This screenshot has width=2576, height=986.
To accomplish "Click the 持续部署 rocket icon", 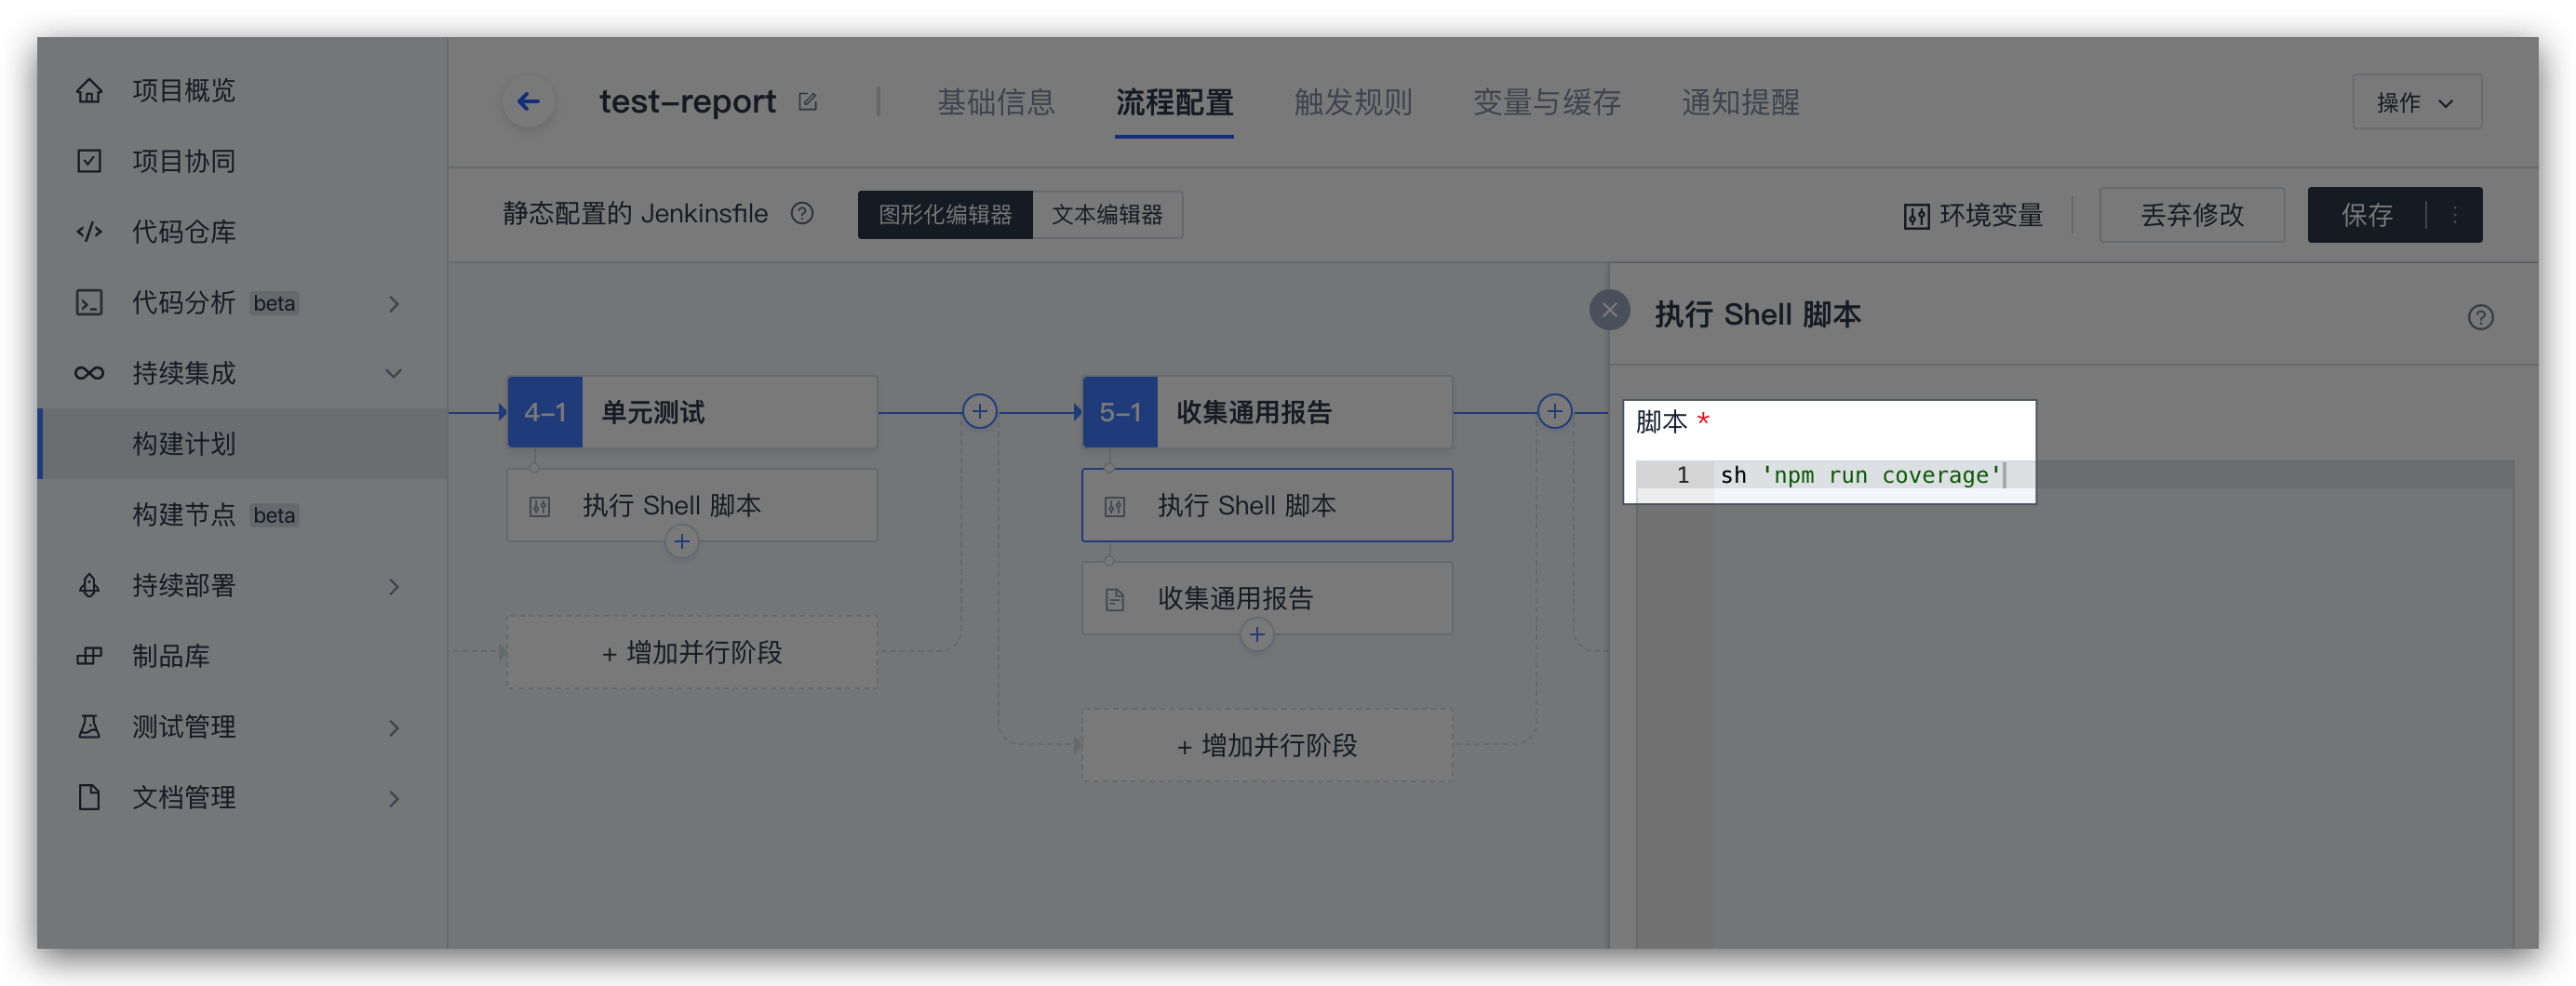I will pyautogui.click(x=89, y=585).
